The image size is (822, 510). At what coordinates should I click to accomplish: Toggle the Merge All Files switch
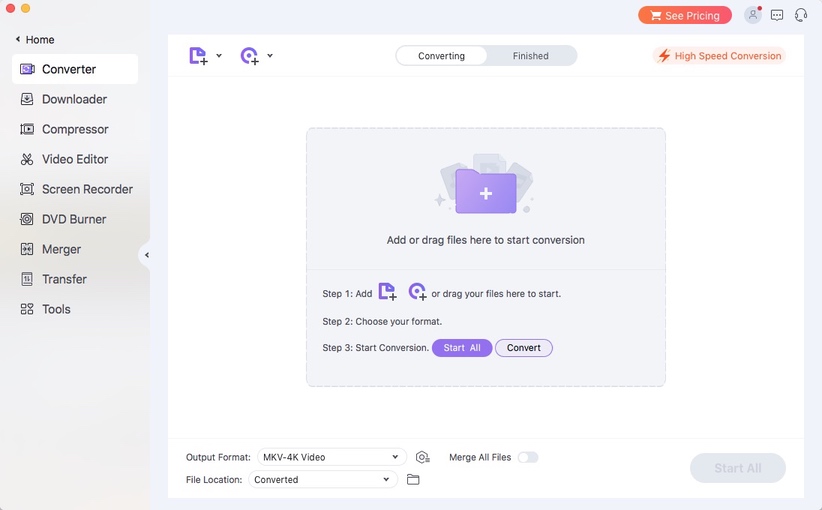coord(527,457)
